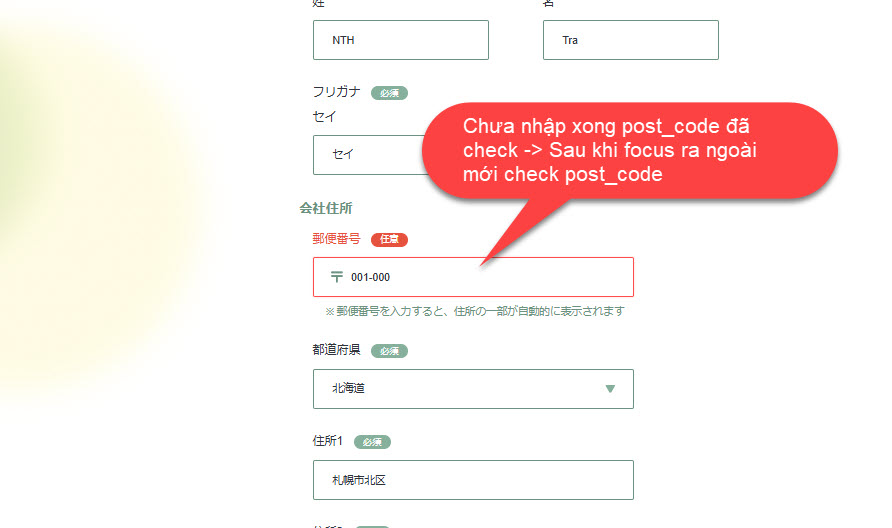This screenshot has height=528, width=892.
Task: Click the postal code auto-fill hint text
Action: pyautogui.click(x=474, y=311)
